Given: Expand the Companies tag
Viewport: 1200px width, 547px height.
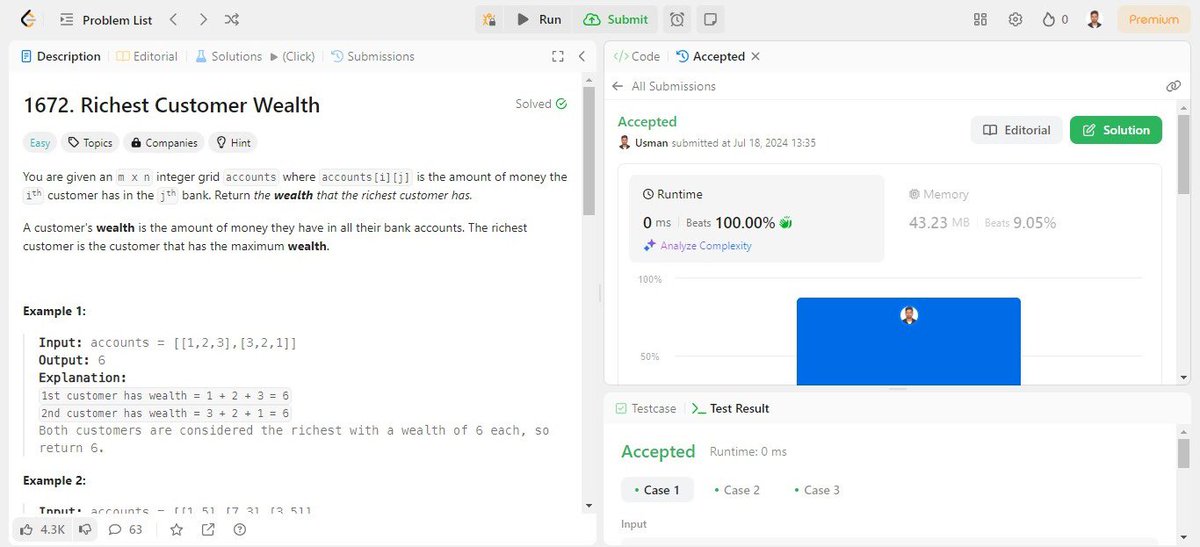Looking at the screenshot, I should 164,143.
